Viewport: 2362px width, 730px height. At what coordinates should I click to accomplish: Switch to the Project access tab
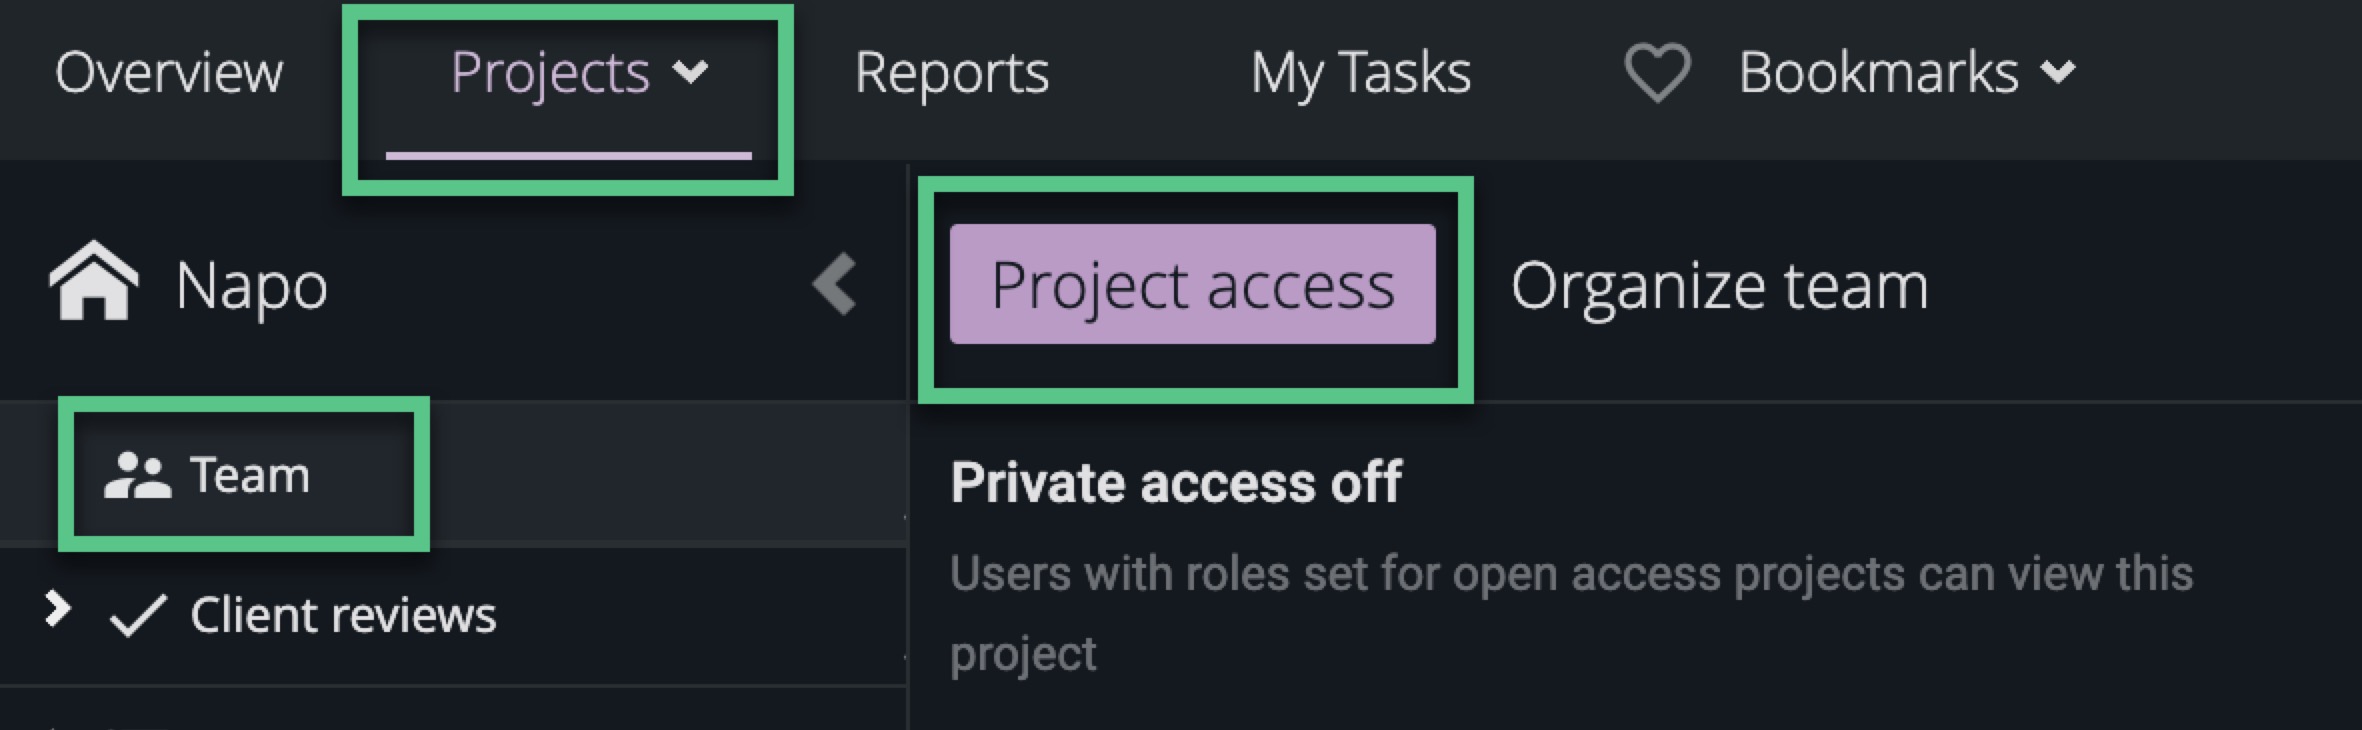pyautogui.click(x=1192, y=285)
